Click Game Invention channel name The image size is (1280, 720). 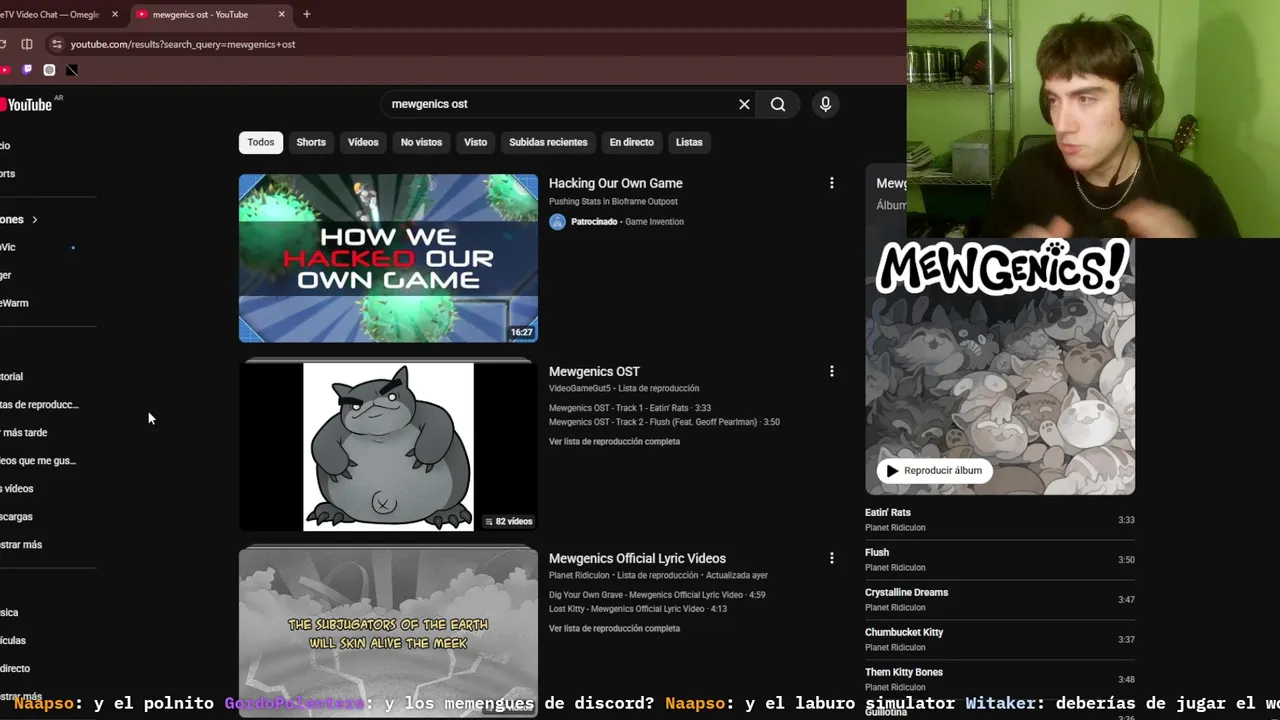click(x=654, y=222)
